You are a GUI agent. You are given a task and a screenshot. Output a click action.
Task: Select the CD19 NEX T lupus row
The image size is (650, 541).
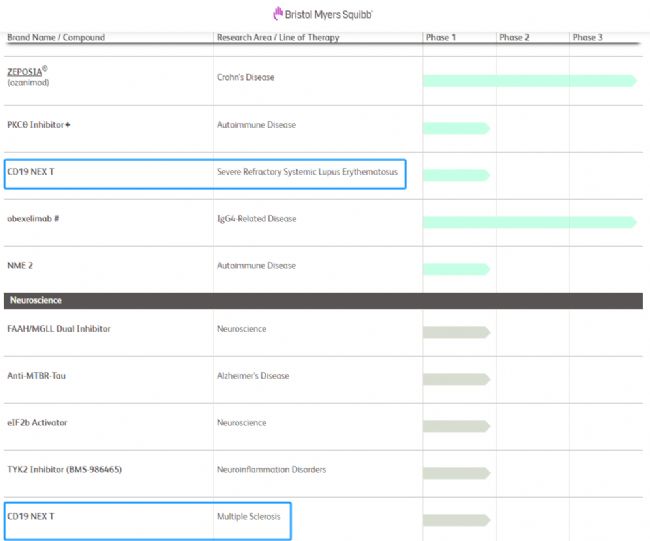tap(205, 174)
